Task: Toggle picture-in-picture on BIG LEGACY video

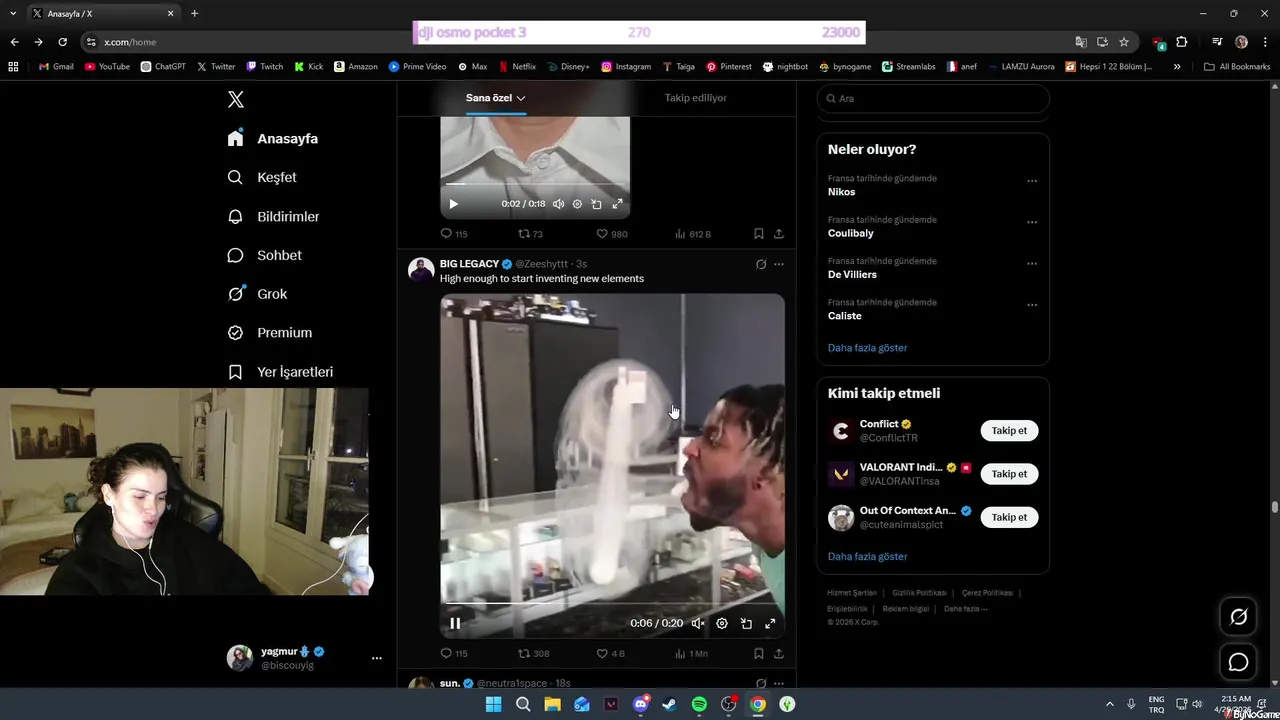Action: pos(746,623)
